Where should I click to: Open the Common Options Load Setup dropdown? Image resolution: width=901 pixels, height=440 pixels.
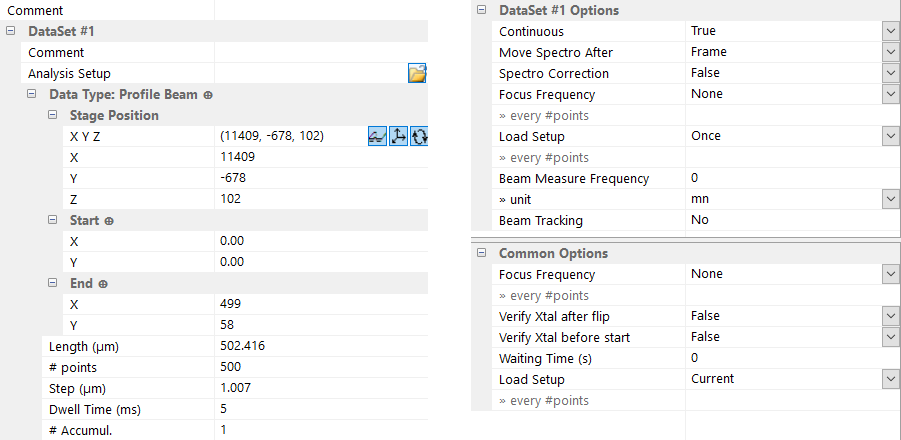(x=890, y=379)
